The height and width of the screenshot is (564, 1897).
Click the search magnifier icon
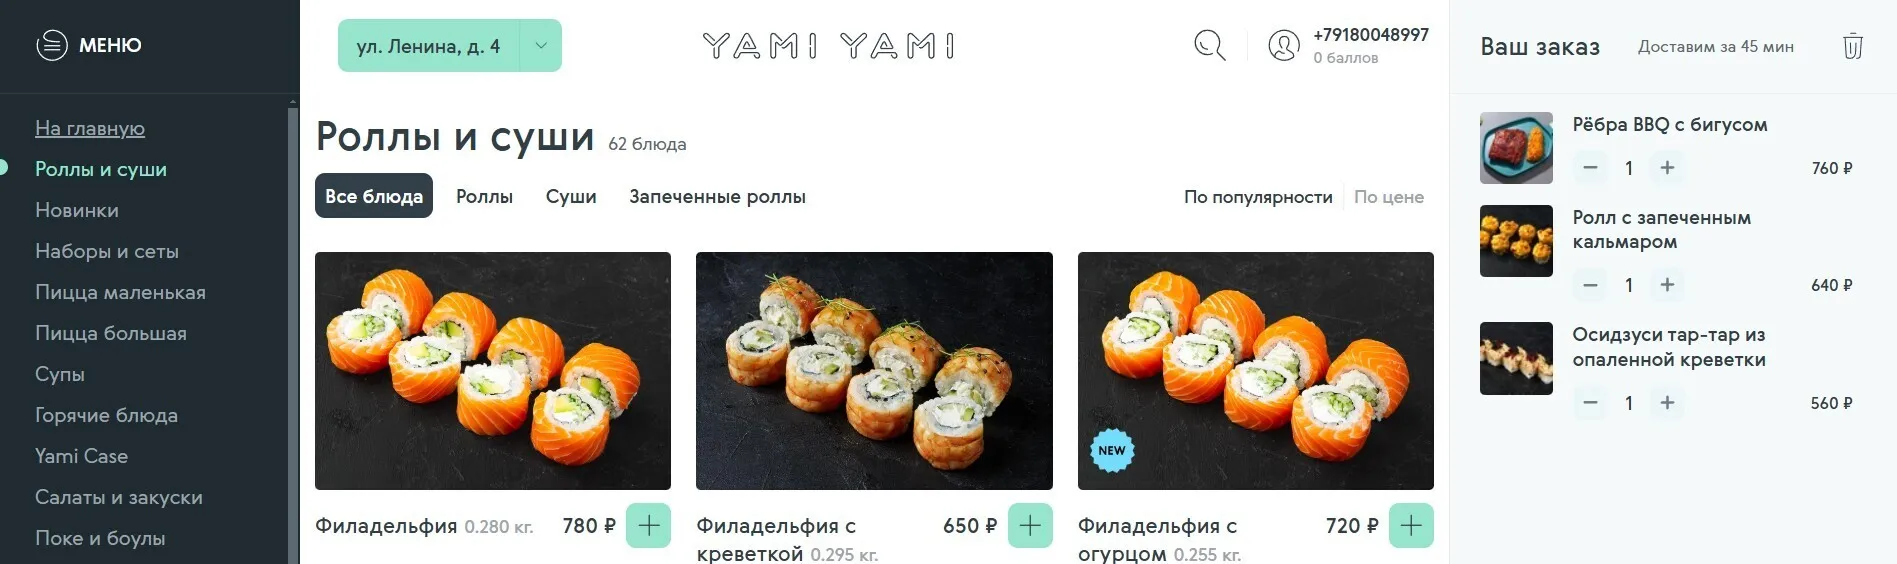tap(1209, 45)
